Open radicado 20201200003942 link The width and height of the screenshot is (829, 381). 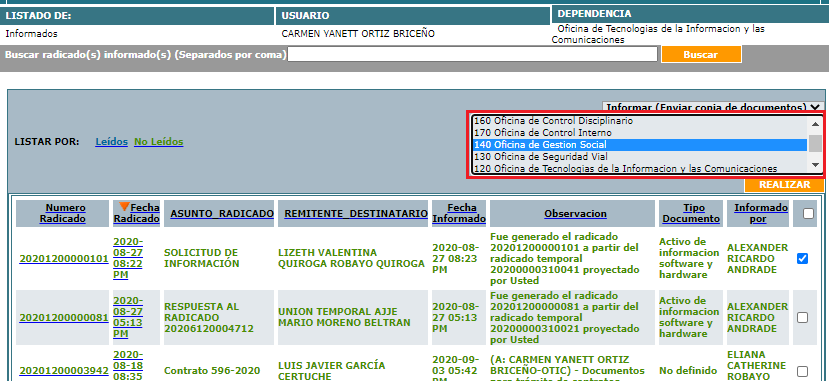coord(64,371)
